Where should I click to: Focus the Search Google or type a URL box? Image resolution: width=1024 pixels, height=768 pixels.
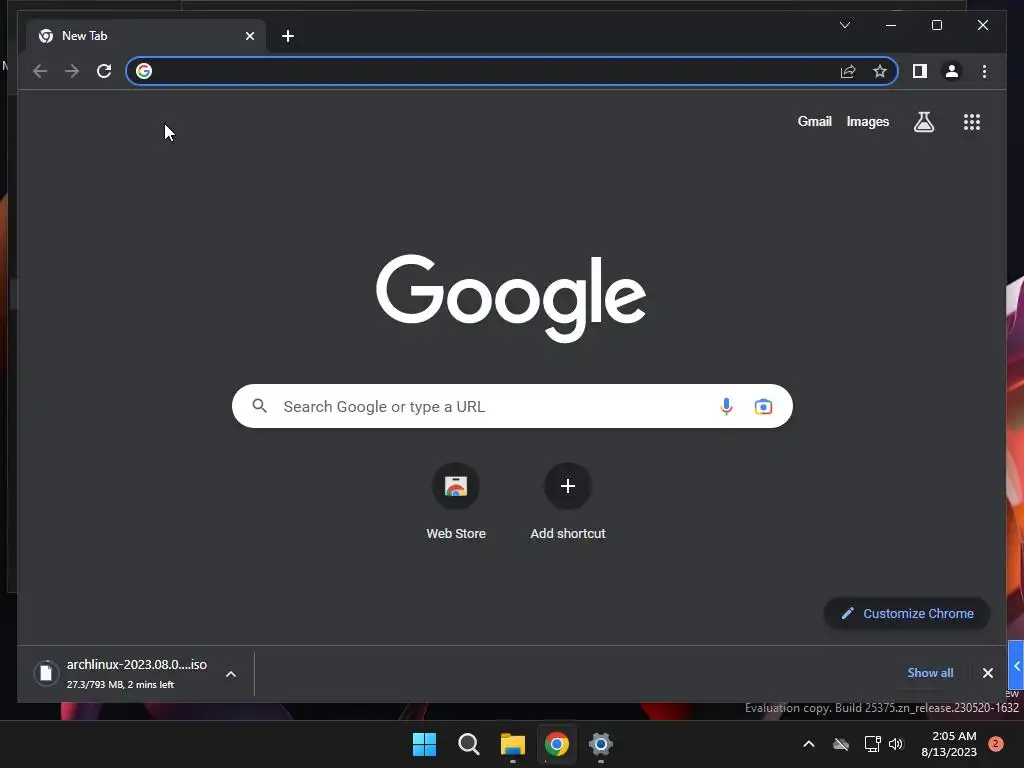[512, 406]
